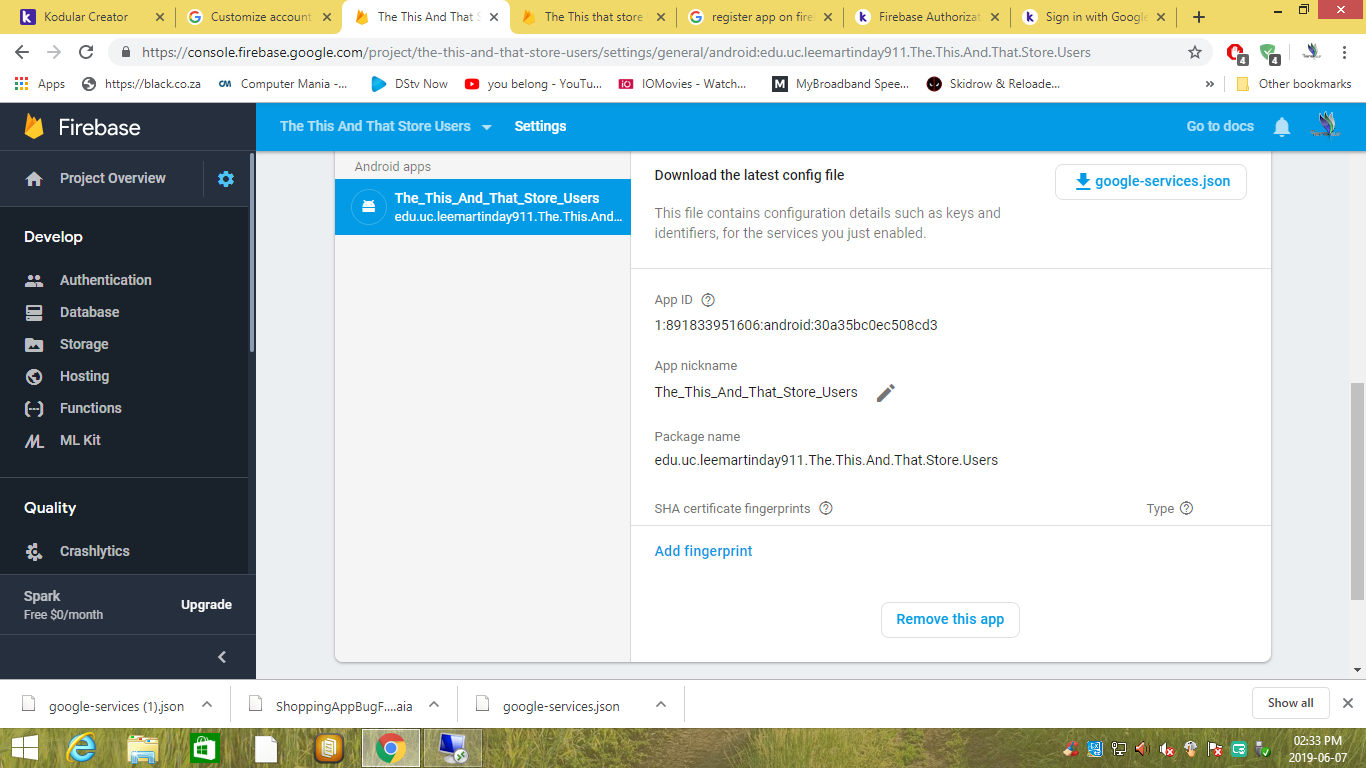The image size is (1366, 768).
Task: Open Crashlytics under Quality
Action: point(94,551)
